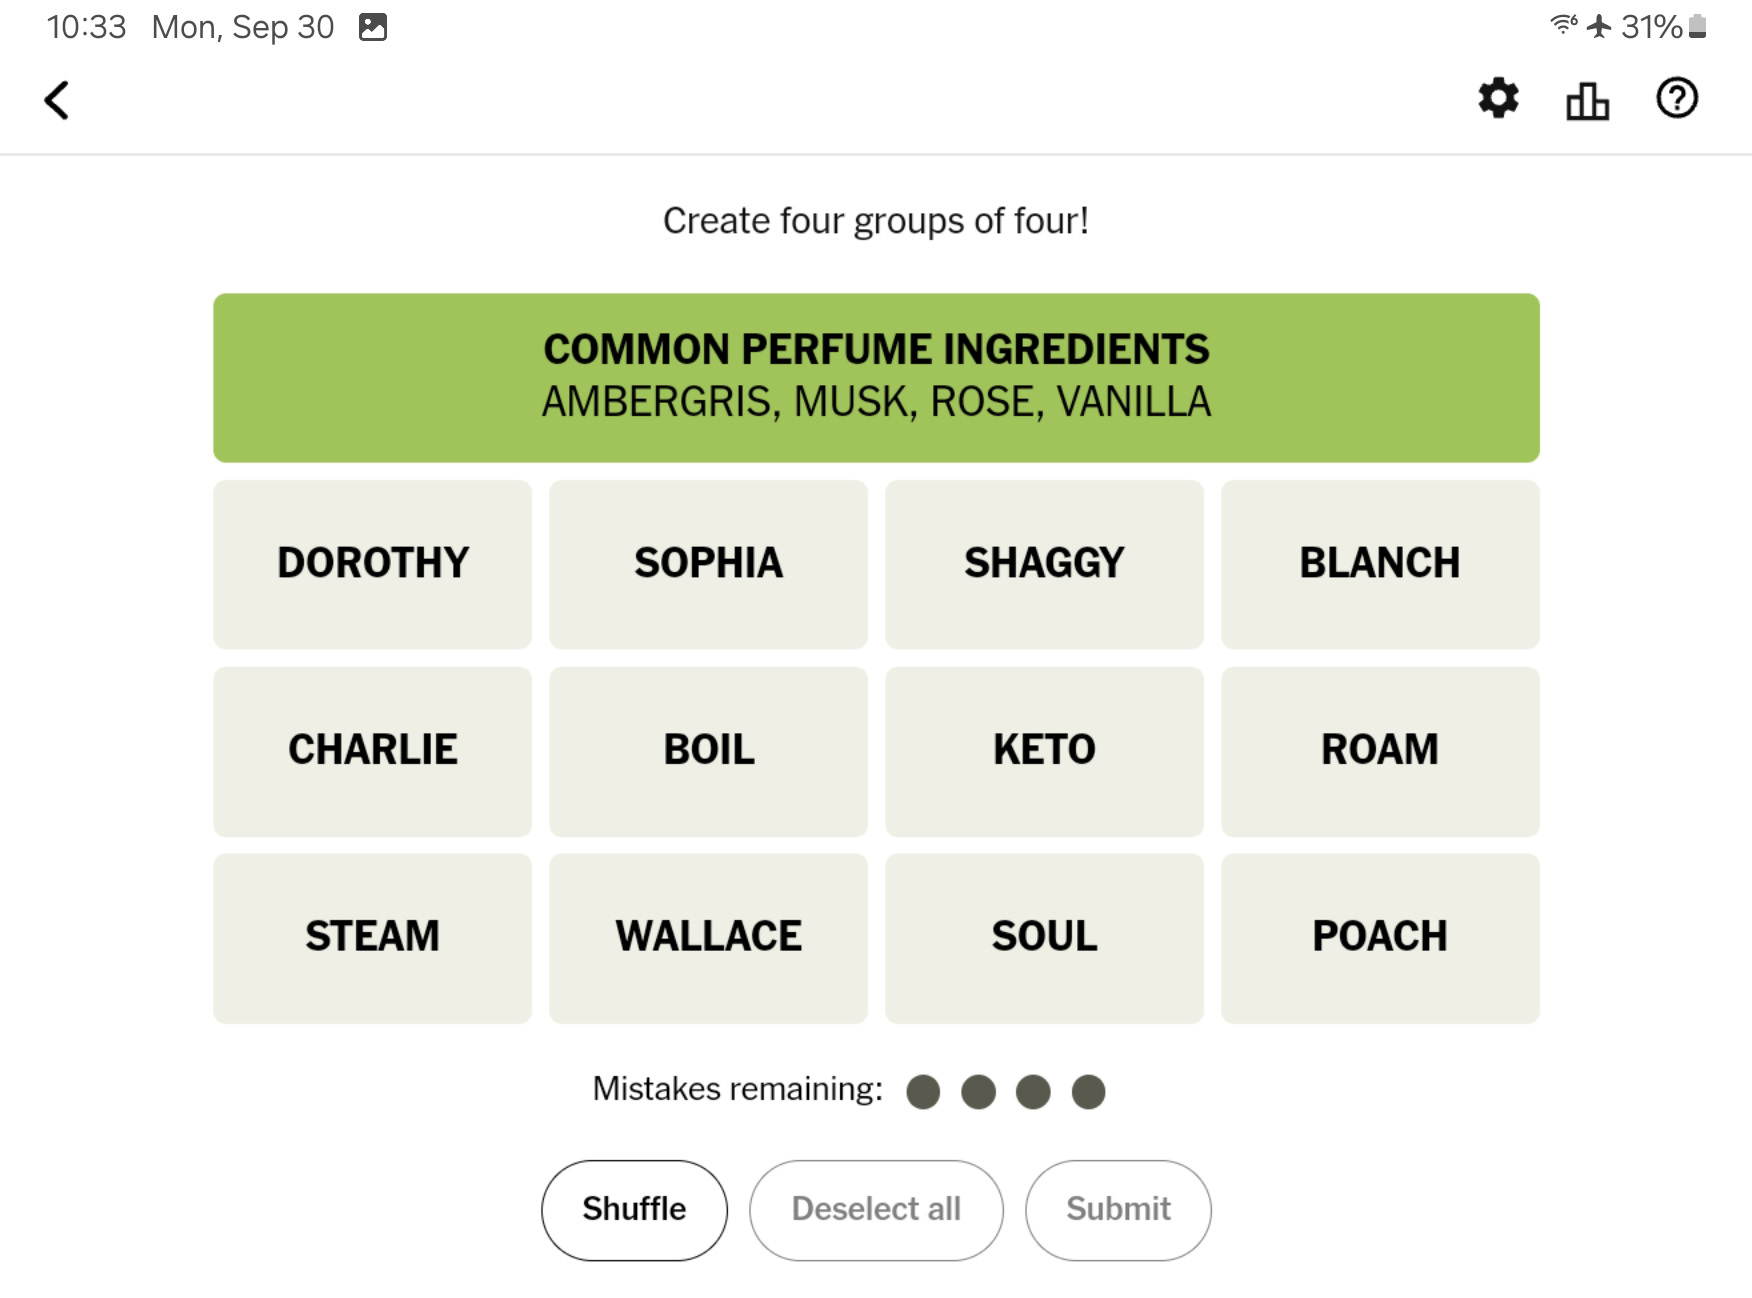The image size is (1752, 1298).
Task: Click the Deselect all button
Action: click(x=876, y=1210)
